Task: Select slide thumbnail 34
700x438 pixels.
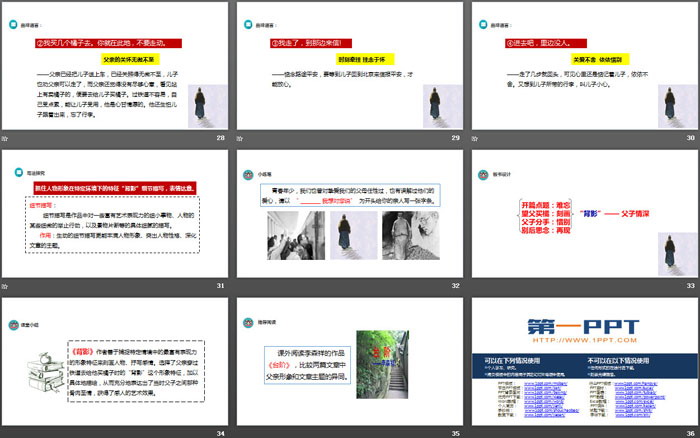Action: coord(115,361)
